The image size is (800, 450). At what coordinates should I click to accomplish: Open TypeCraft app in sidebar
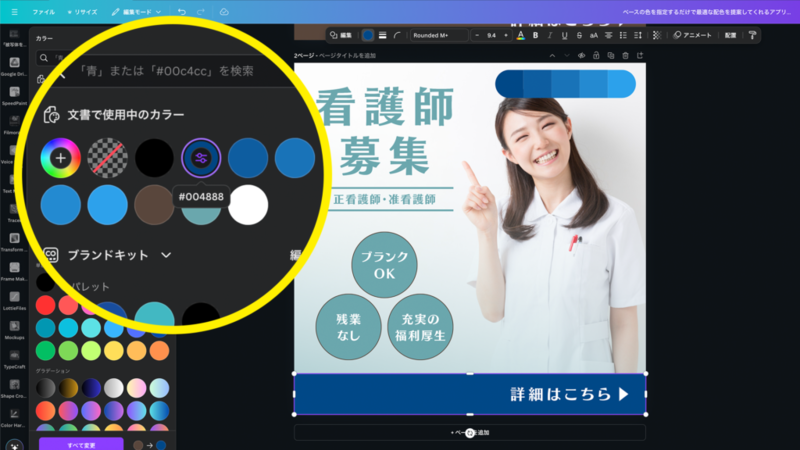coord(14,359)
